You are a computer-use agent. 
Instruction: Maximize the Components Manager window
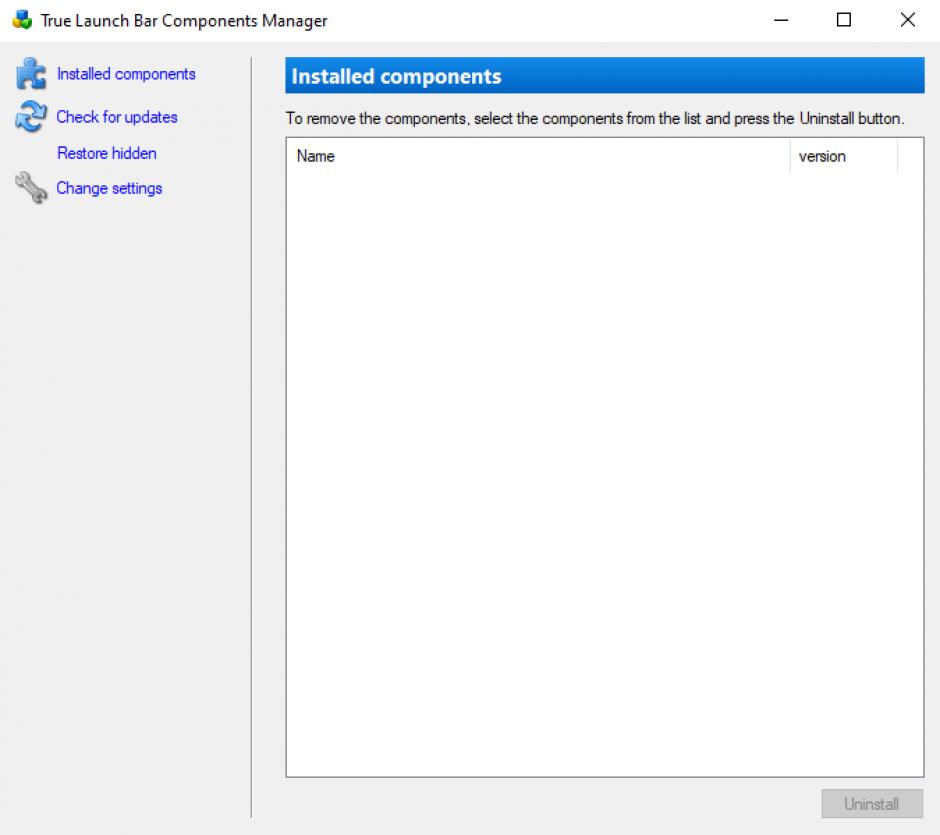tap(843, 20)
